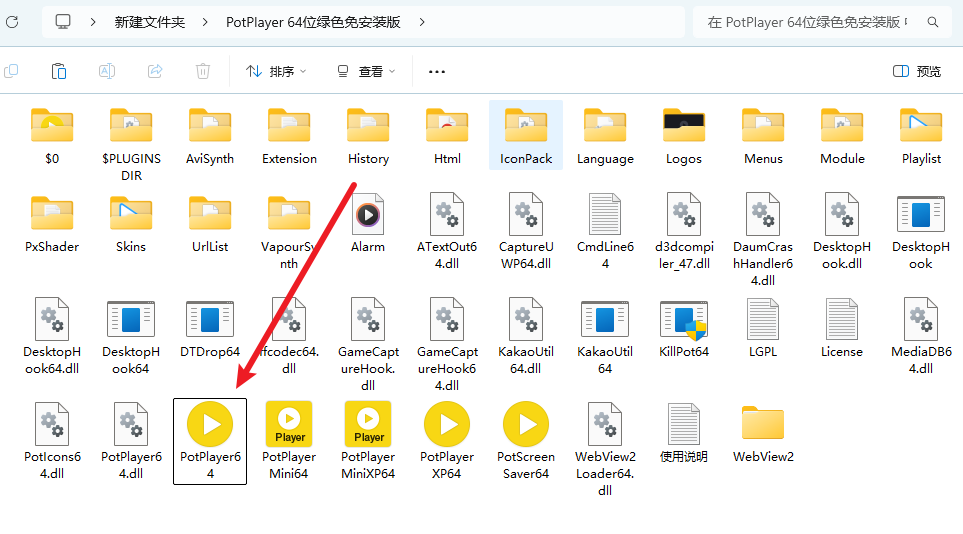This screenshot has height=534, width=963.
Task: Open the 新建文件夹 breadcrumb segment
Action: (x=149, y=22)
